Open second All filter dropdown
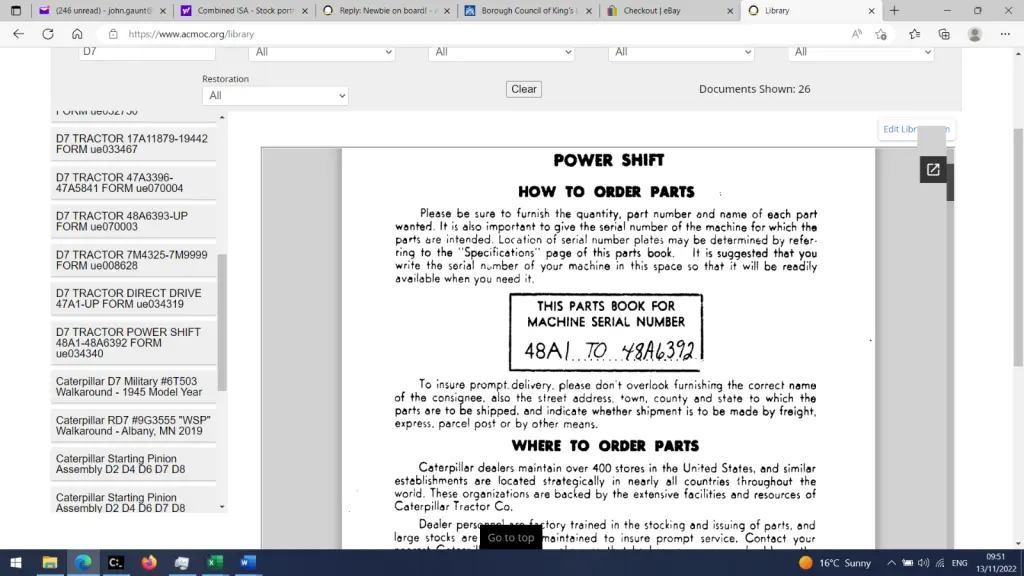The height and width of the screenshot is (576, 1024). point(501,52)
